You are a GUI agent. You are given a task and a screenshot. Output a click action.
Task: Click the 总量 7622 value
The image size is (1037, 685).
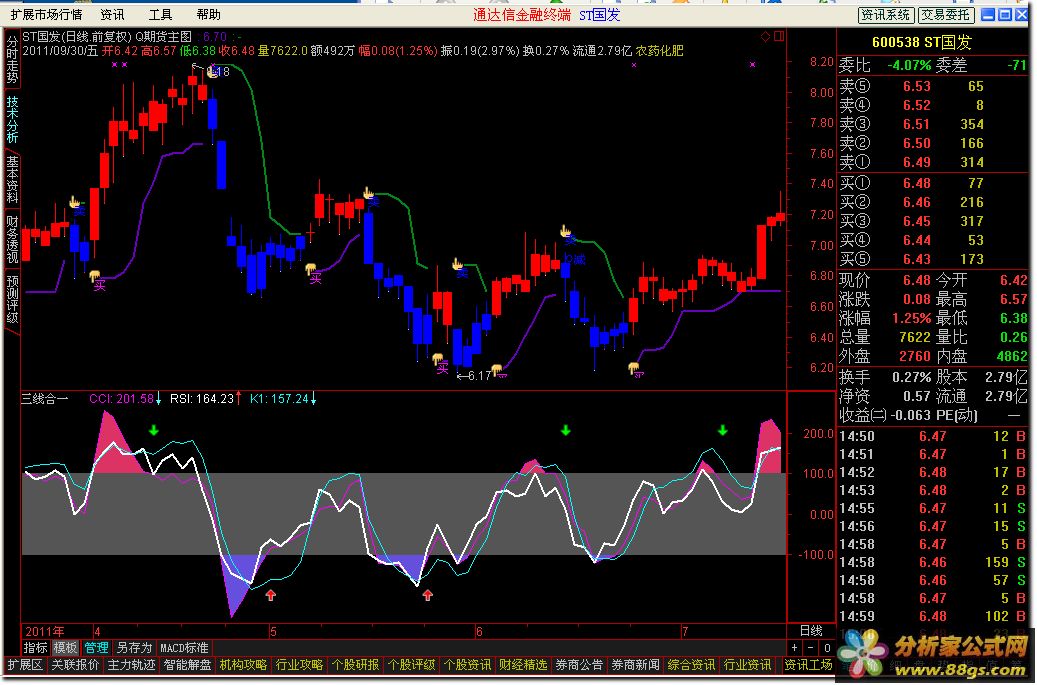(915, 338)
